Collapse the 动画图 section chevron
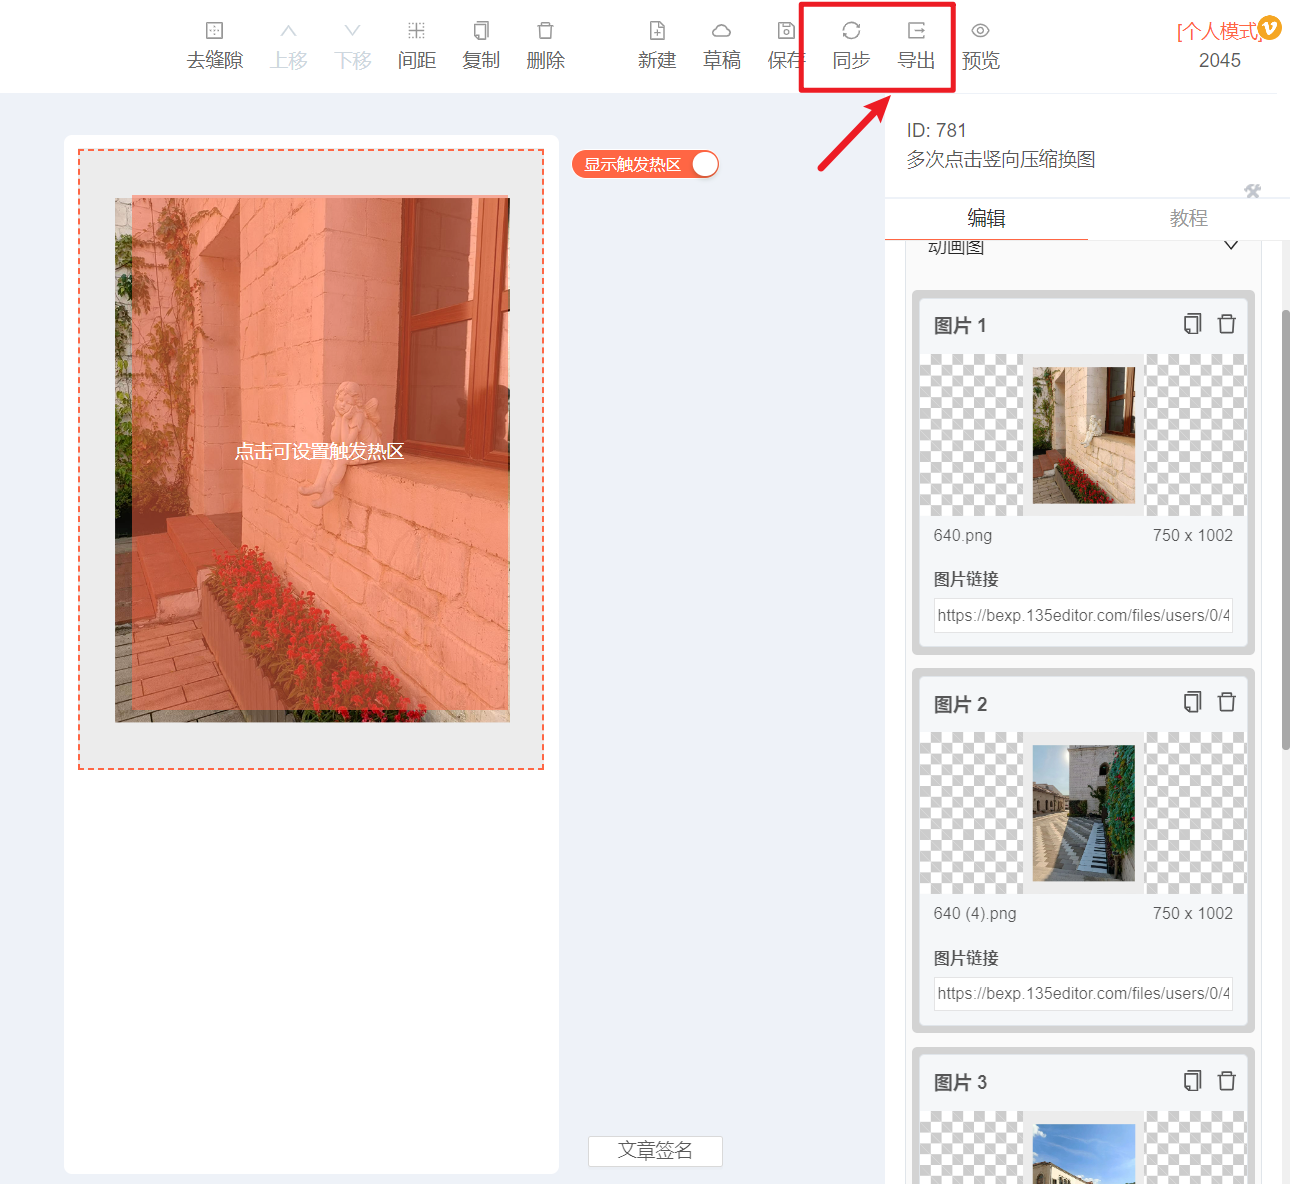Screen dimensions: 1290x1184 (x=1231, y=246)
